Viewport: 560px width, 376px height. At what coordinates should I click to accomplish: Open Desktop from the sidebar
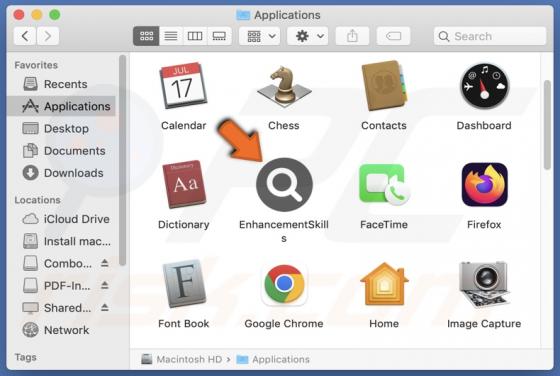coord(61,129)
